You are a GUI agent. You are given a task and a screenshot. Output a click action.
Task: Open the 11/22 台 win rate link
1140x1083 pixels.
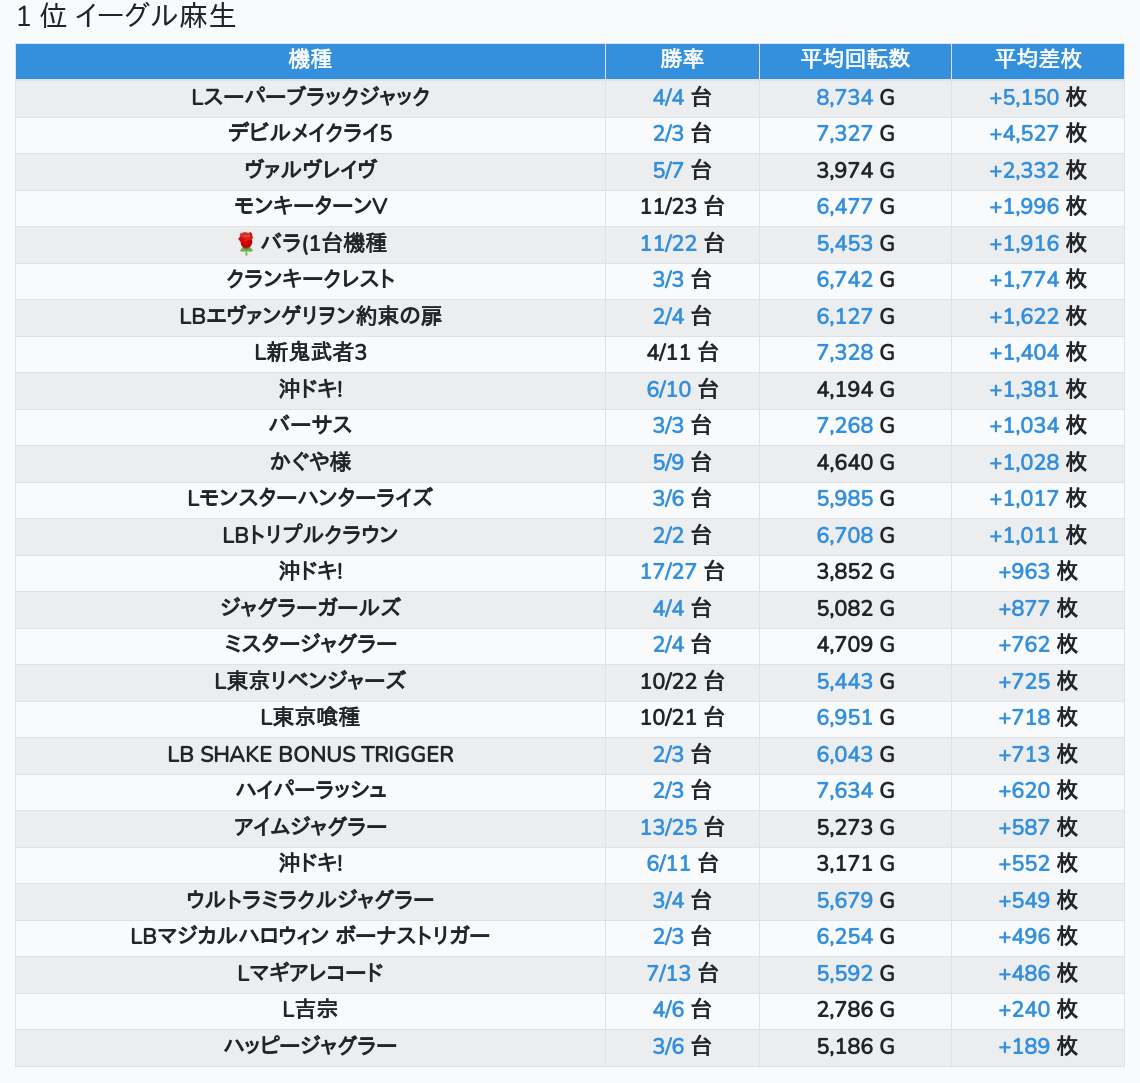pyautogui.click(x=668, y=243)
